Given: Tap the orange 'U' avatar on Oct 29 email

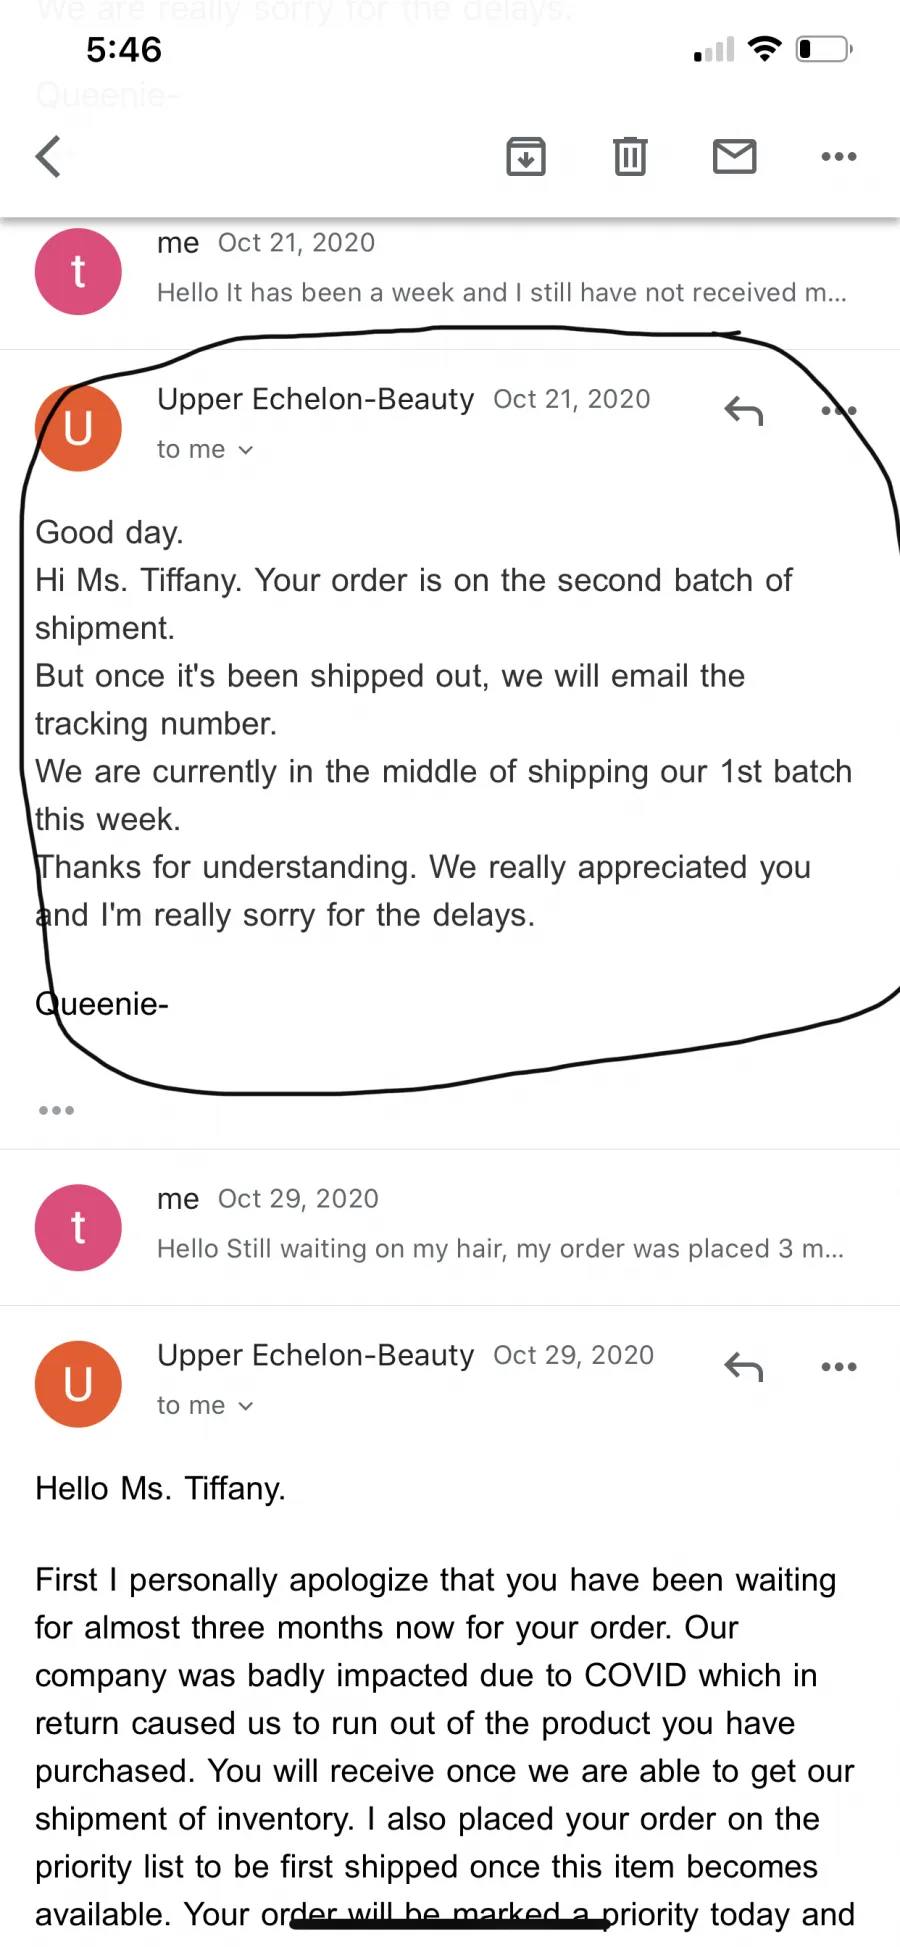Looking at the screenshot, I should tap(78, 1384).
